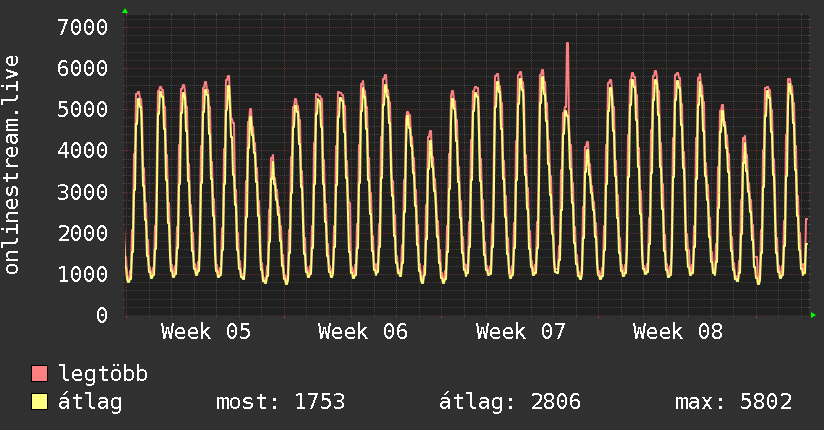
Task: Click the 6000 y-axis label
Action: [x=83, y=68]
